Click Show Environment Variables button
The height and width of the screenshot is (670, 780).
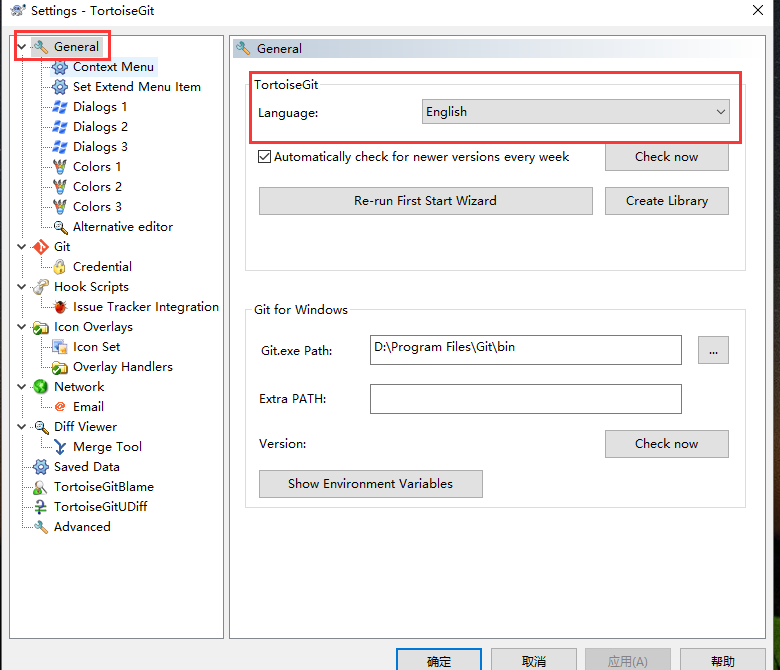371,483
